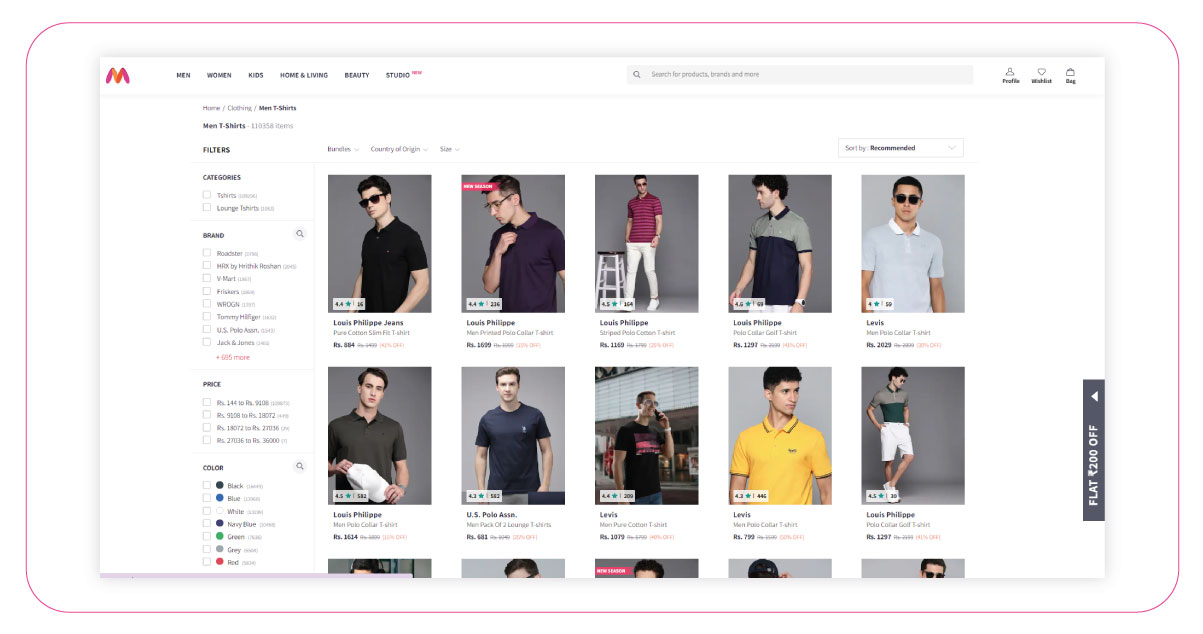Click the 'Rs. 2029' price text
Screen dimensions: 1203x634
879,345
